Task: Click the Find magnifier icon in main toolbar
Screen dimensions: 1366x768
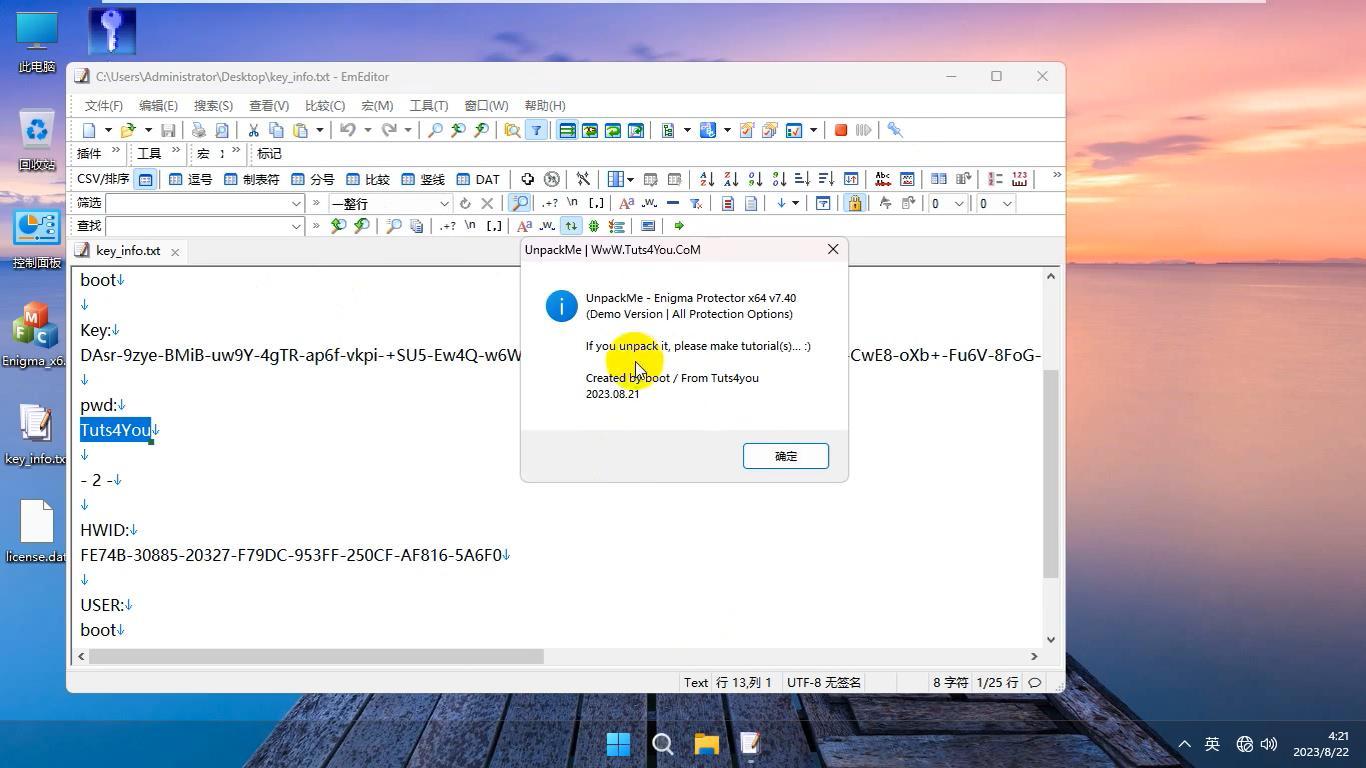Action: tap(435, 130)
